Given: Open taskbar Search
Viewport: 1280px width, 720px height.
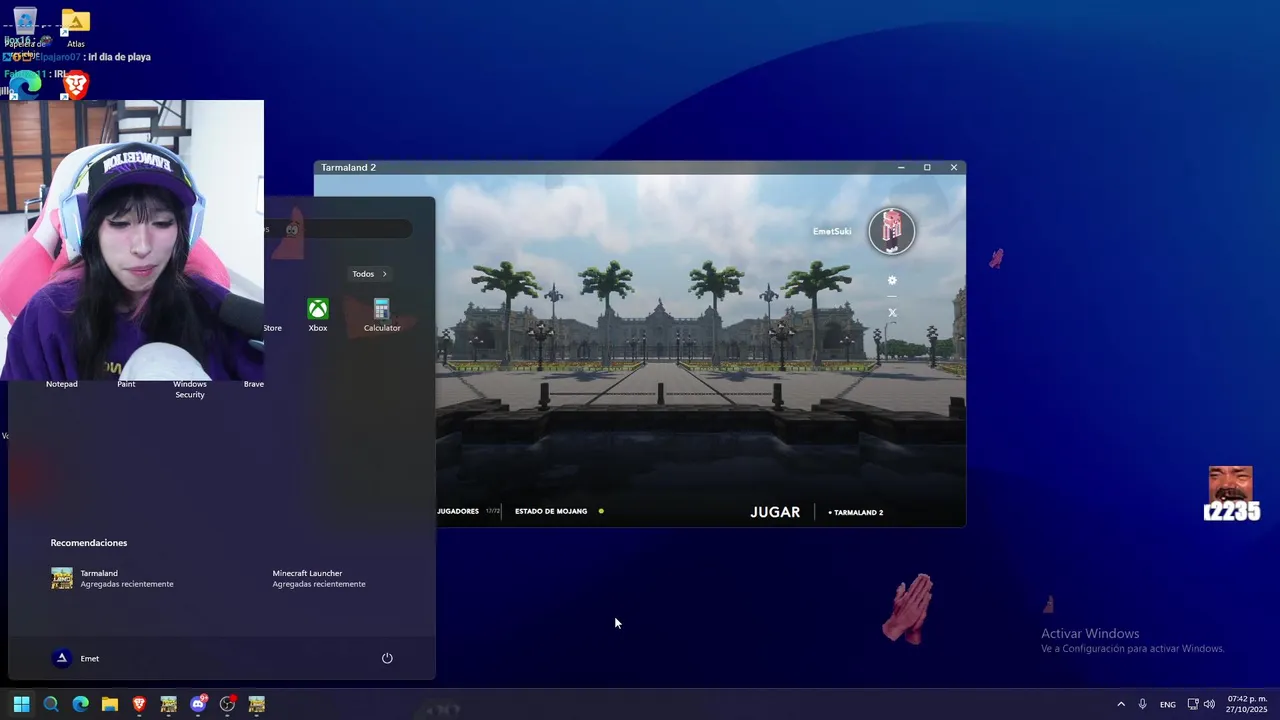Looking at the screenshot, I should (51, 704).
